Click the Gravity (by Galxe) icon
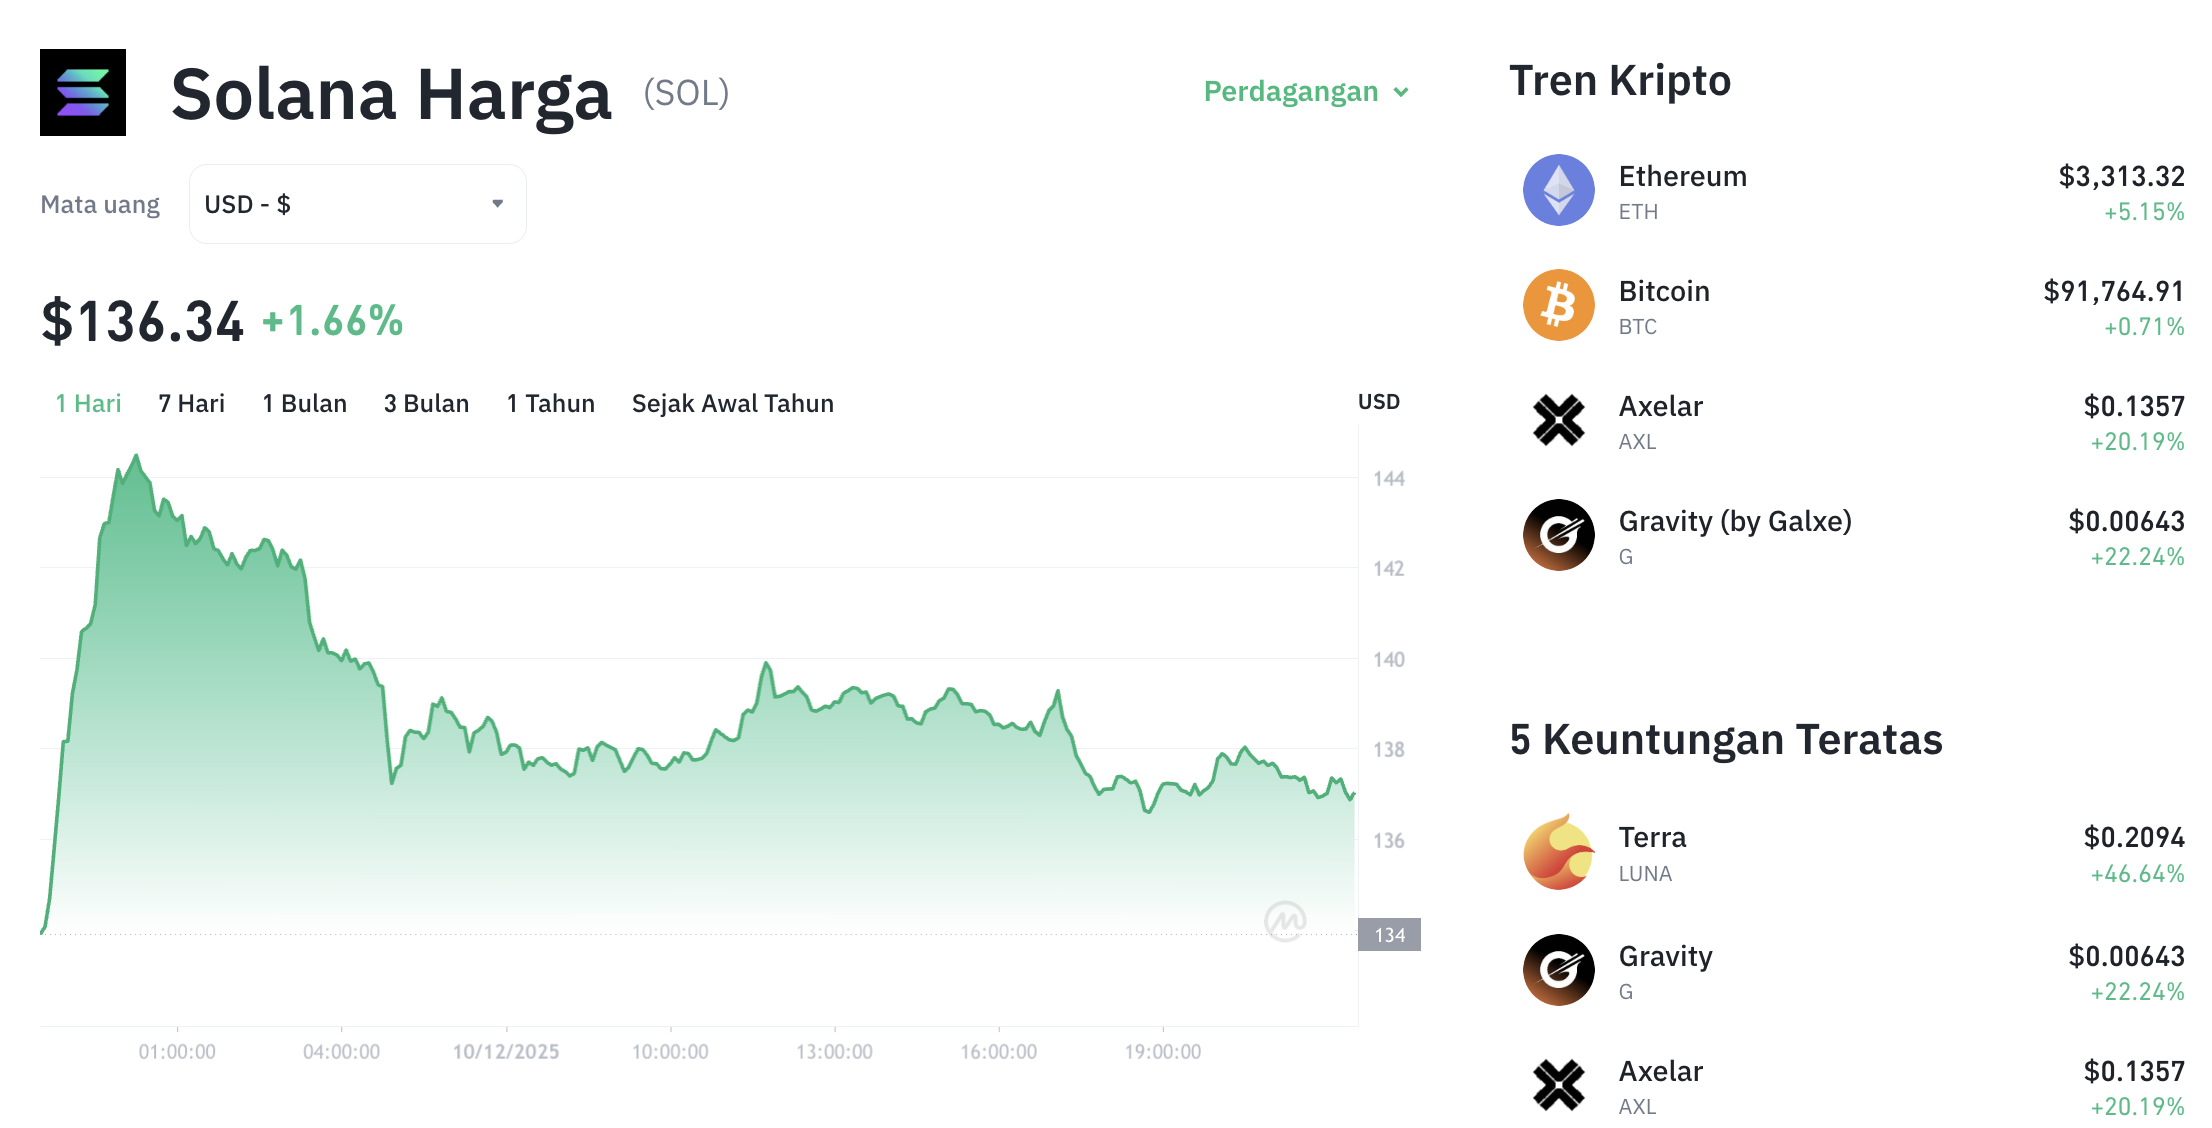This screenshot has width=2212, height=1128. pyautogui.click(x=1558, y=535)
